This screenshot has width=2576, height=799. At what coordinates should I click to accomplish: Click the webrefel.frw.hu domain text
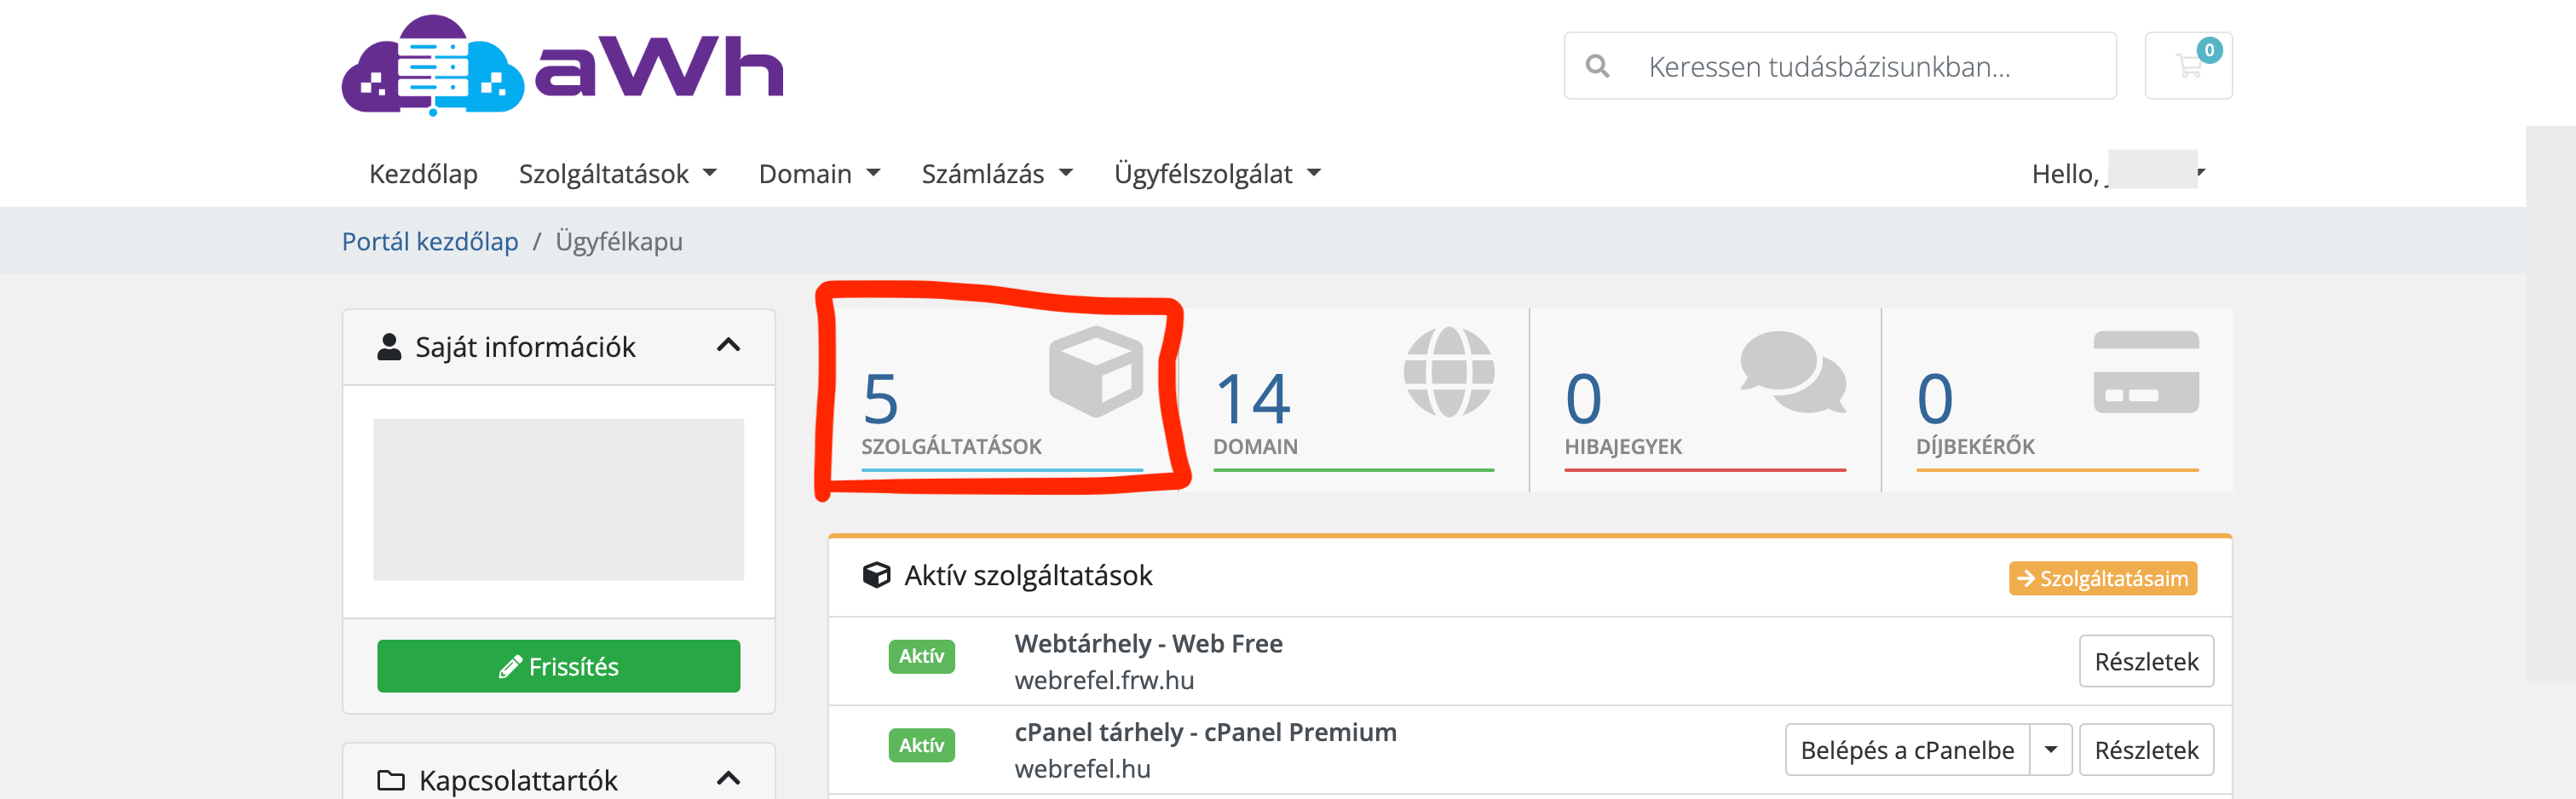click(1104, 680)
